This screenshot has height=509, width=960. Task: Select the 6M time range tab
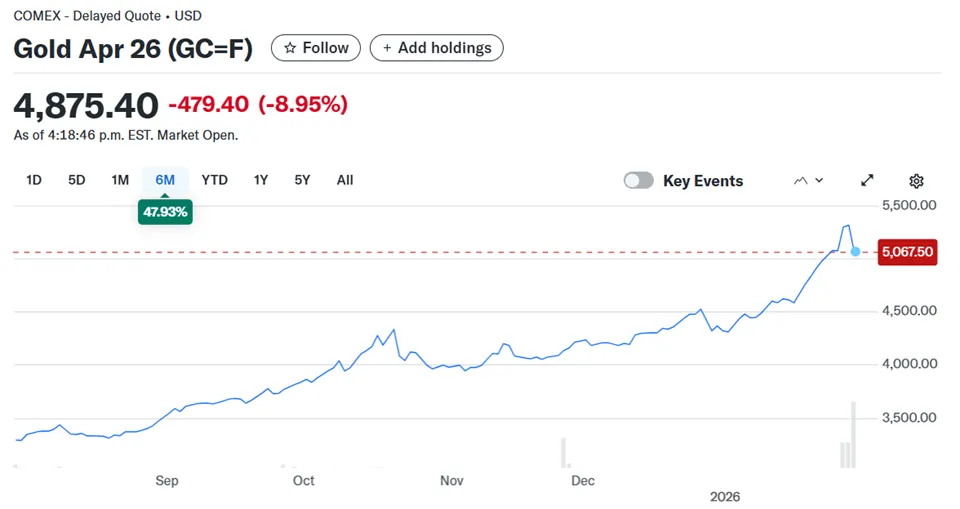(x=165, y=180)
